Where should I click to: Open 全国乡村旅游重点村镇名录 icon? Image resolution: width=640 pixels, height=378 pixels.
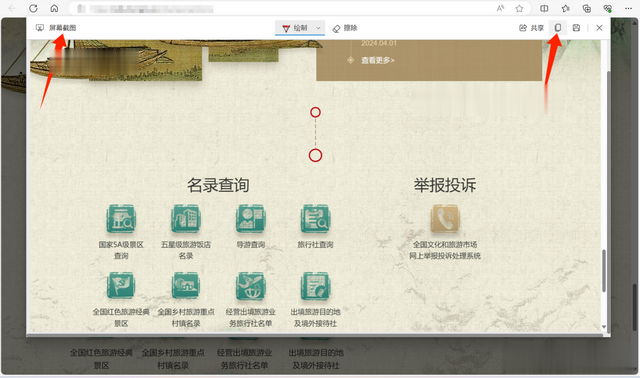pos(186,286)
